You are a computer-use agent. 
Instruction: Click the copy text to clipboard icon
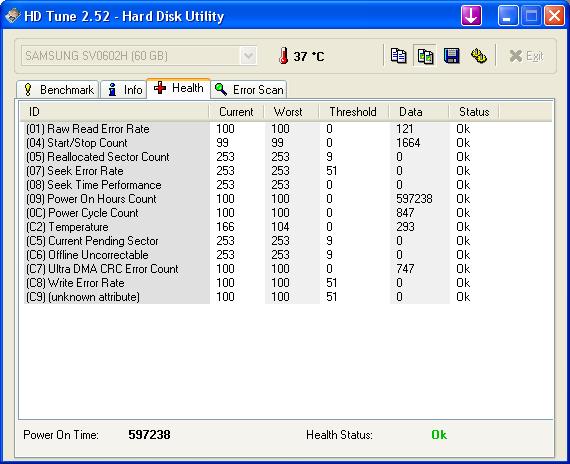click(x=398, y=56)
